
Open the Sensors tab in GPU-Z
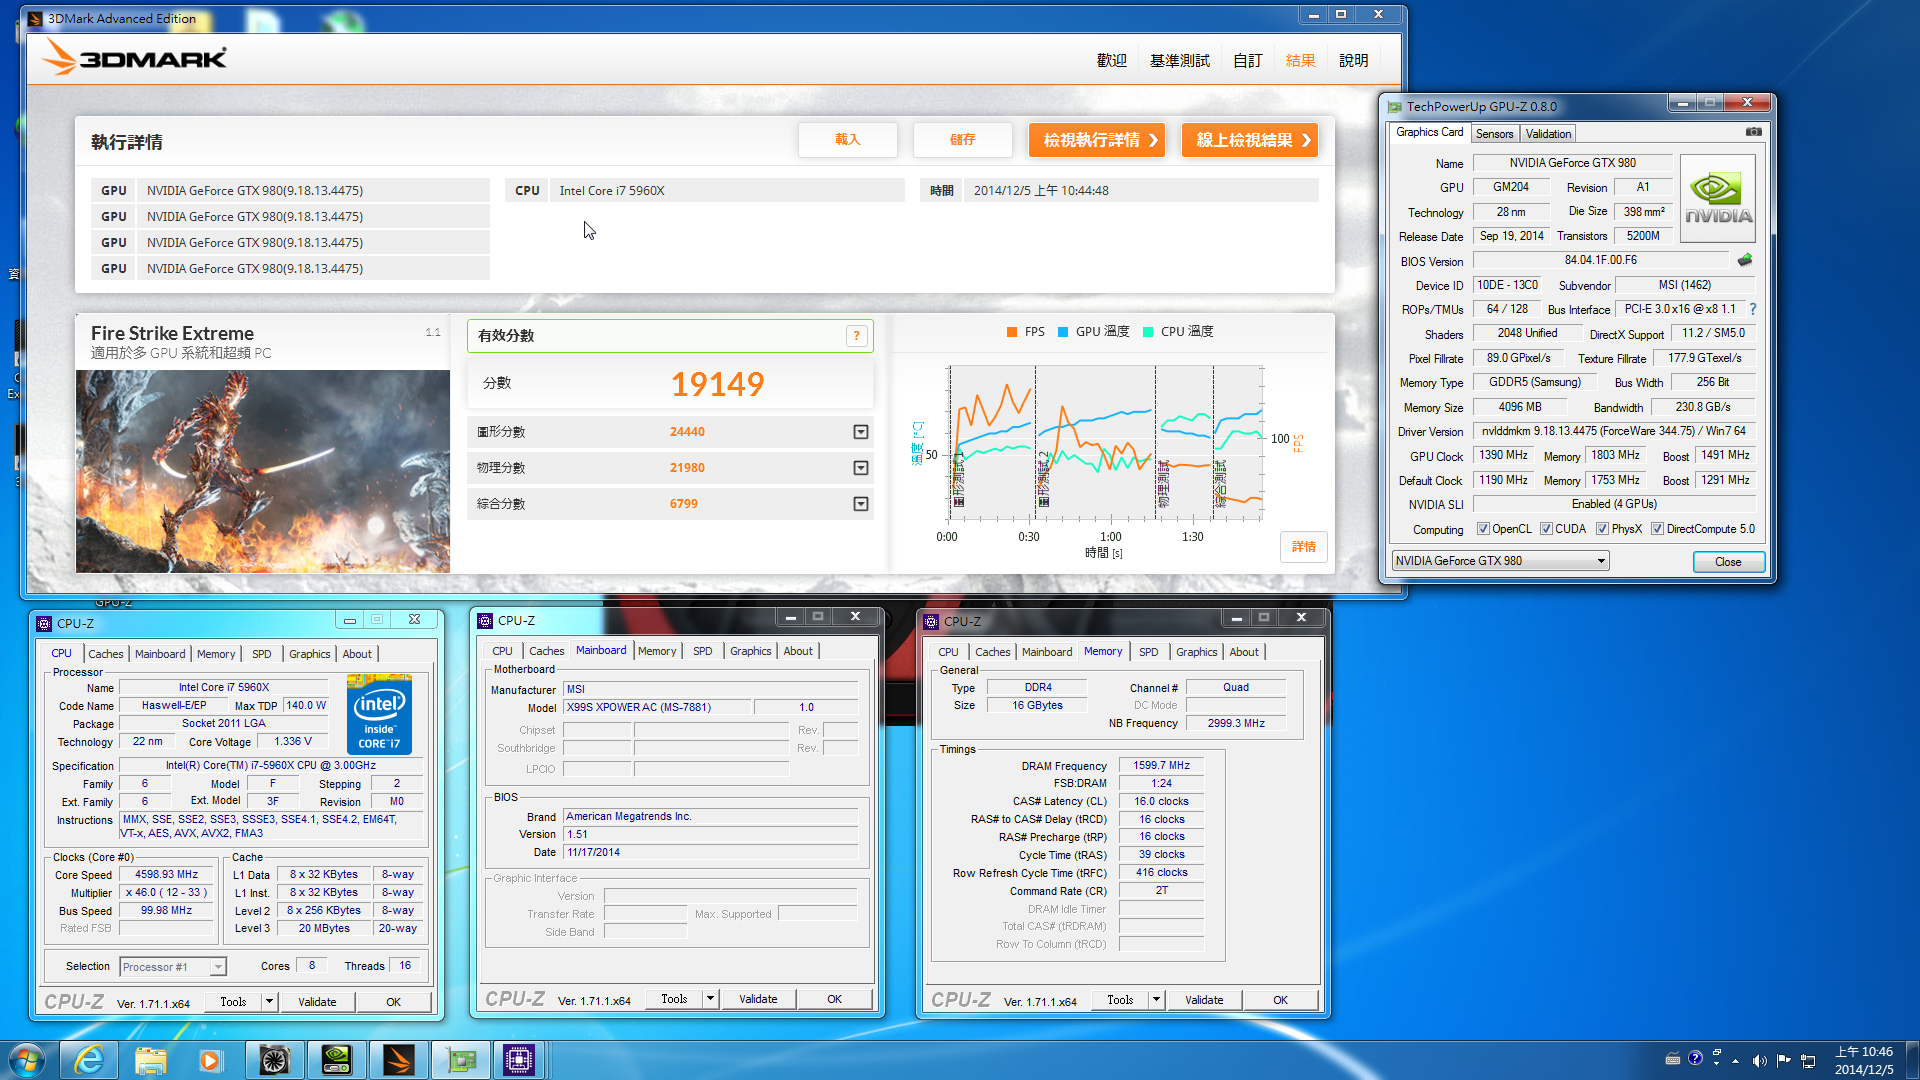point(1494,134)
